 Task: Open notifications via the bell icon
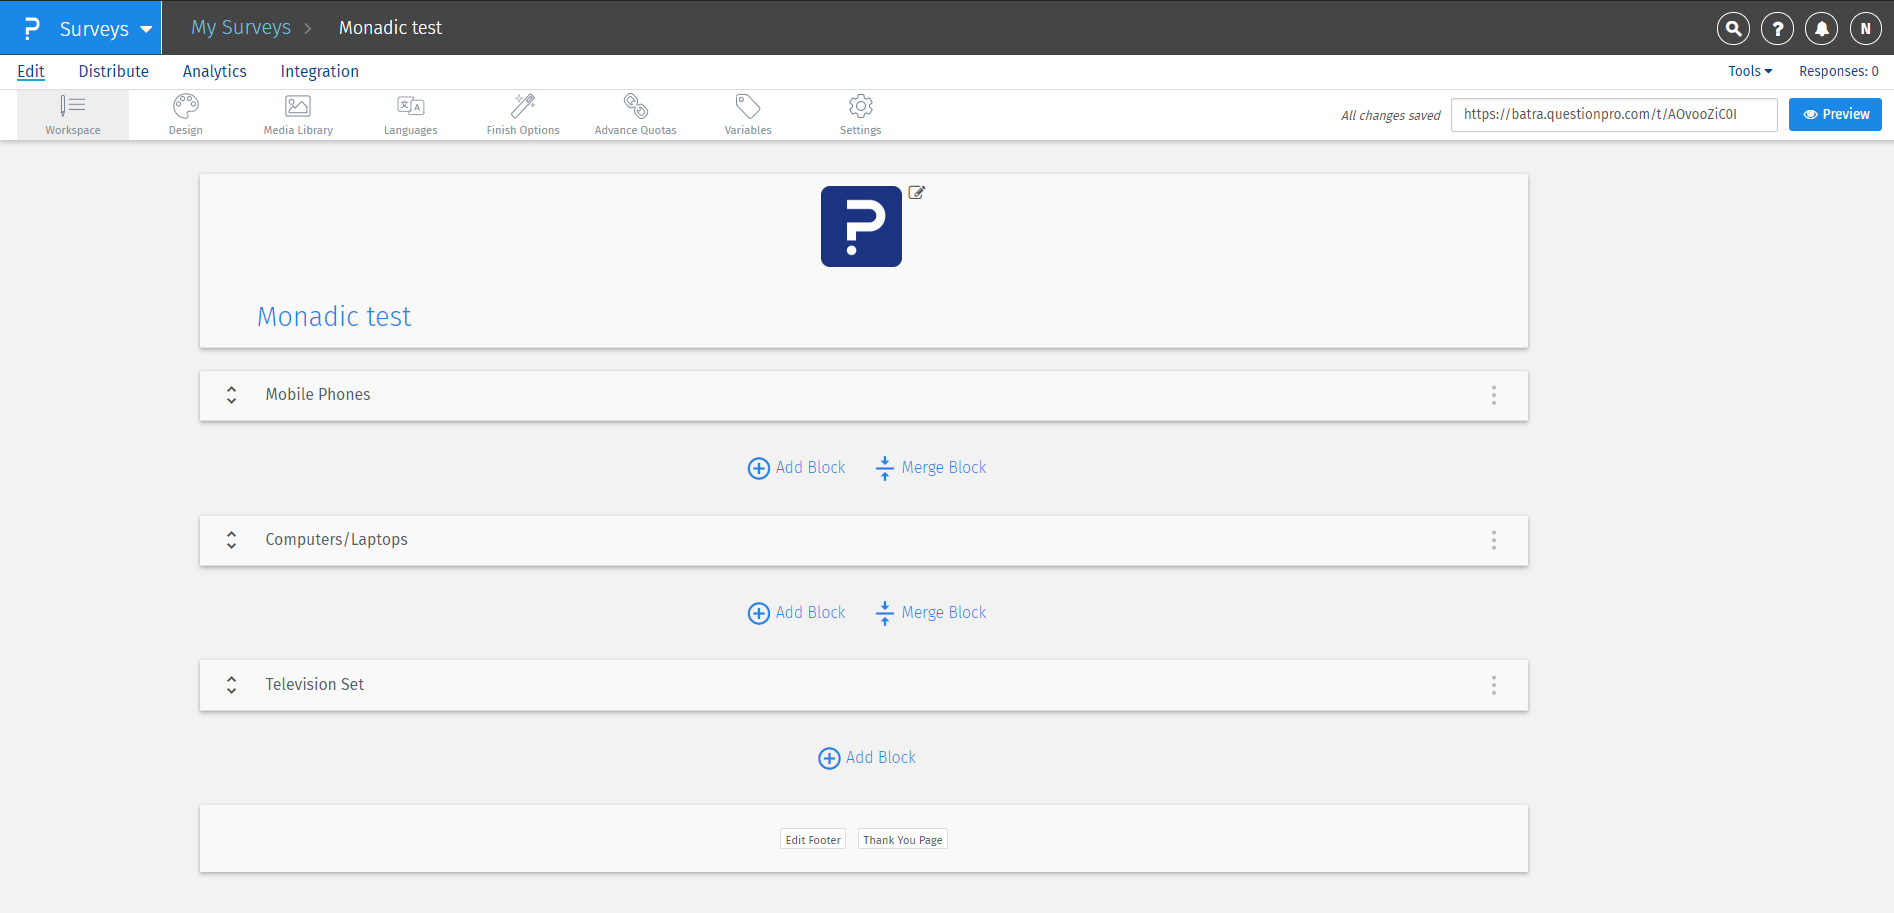pos(1821,28)
